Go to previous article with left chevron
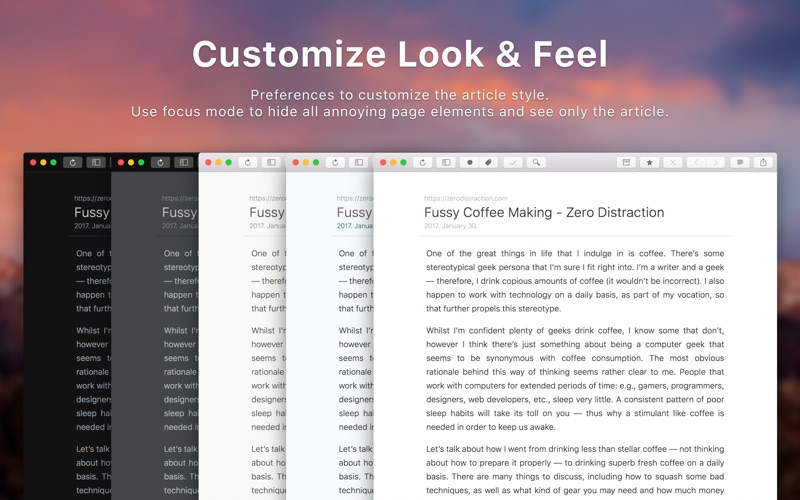 pos(696,162)
